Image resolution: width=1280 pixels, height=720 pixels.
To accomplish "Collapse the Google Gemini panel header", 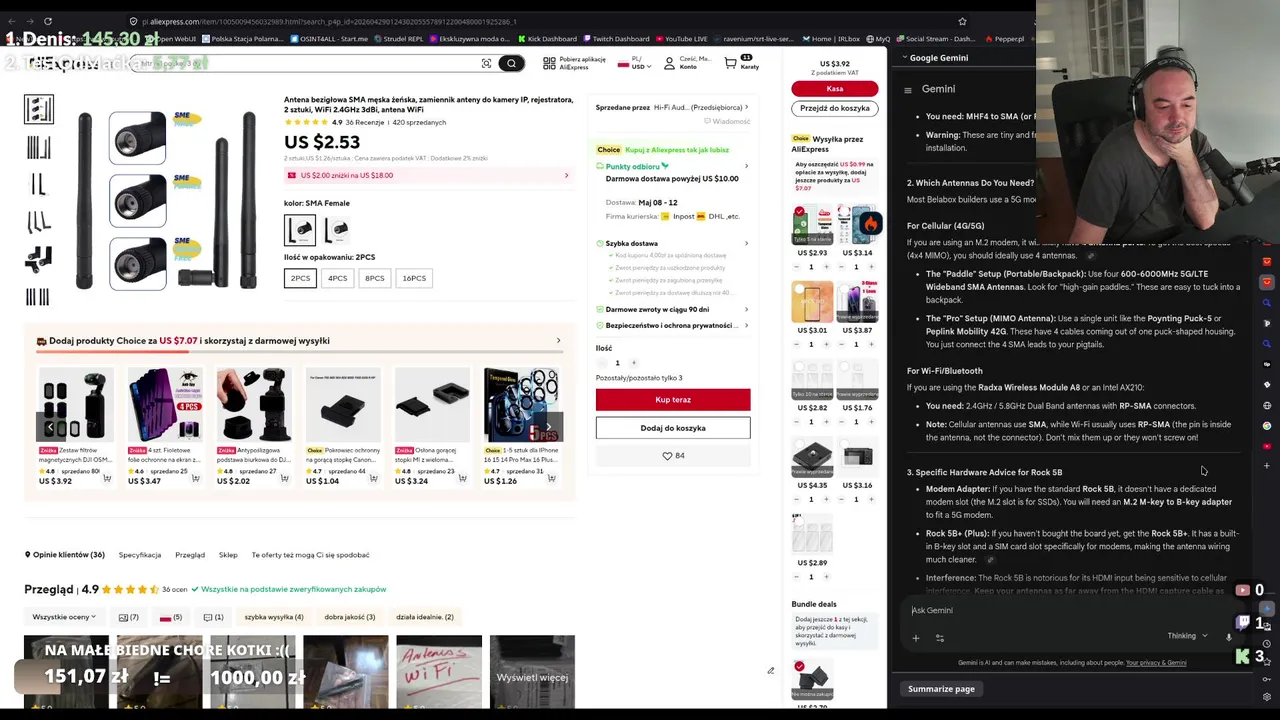I will (935, 58).
